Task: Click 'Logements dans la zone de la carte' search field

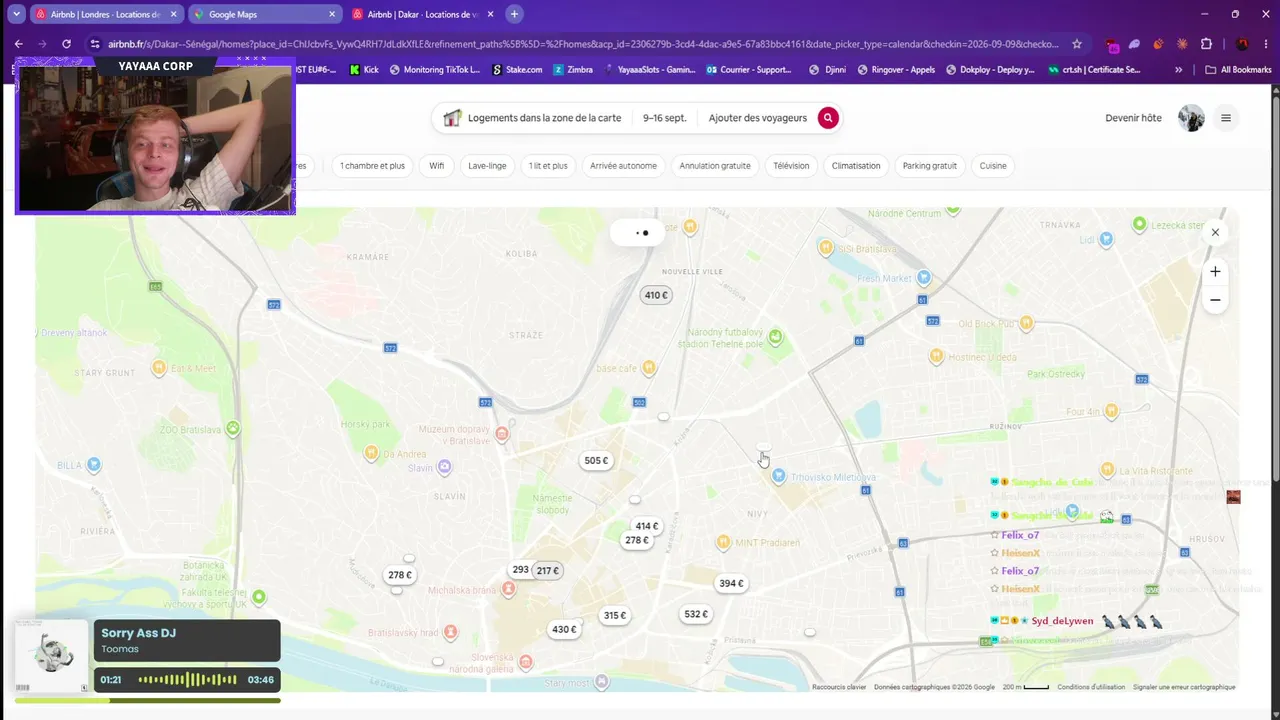Action: pyautogui.click(x=533, y=118)
